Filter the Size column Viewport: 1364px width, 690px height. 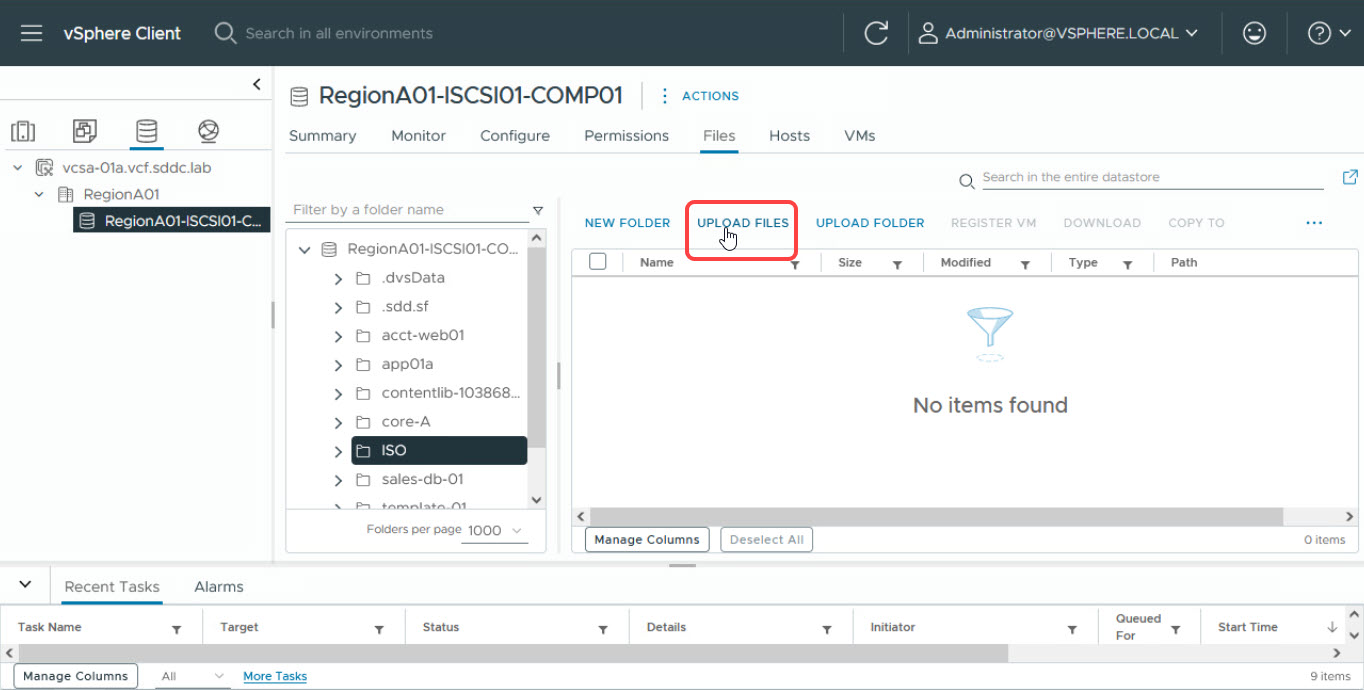click(897, 264)
